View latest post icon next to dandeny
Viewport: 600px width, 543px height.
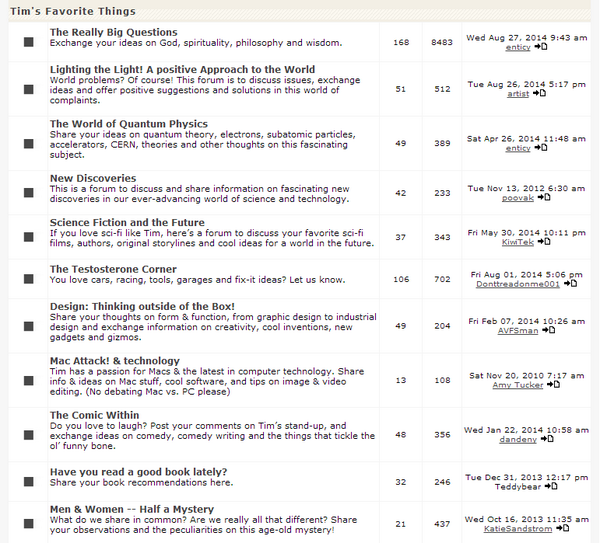point(547,439)
